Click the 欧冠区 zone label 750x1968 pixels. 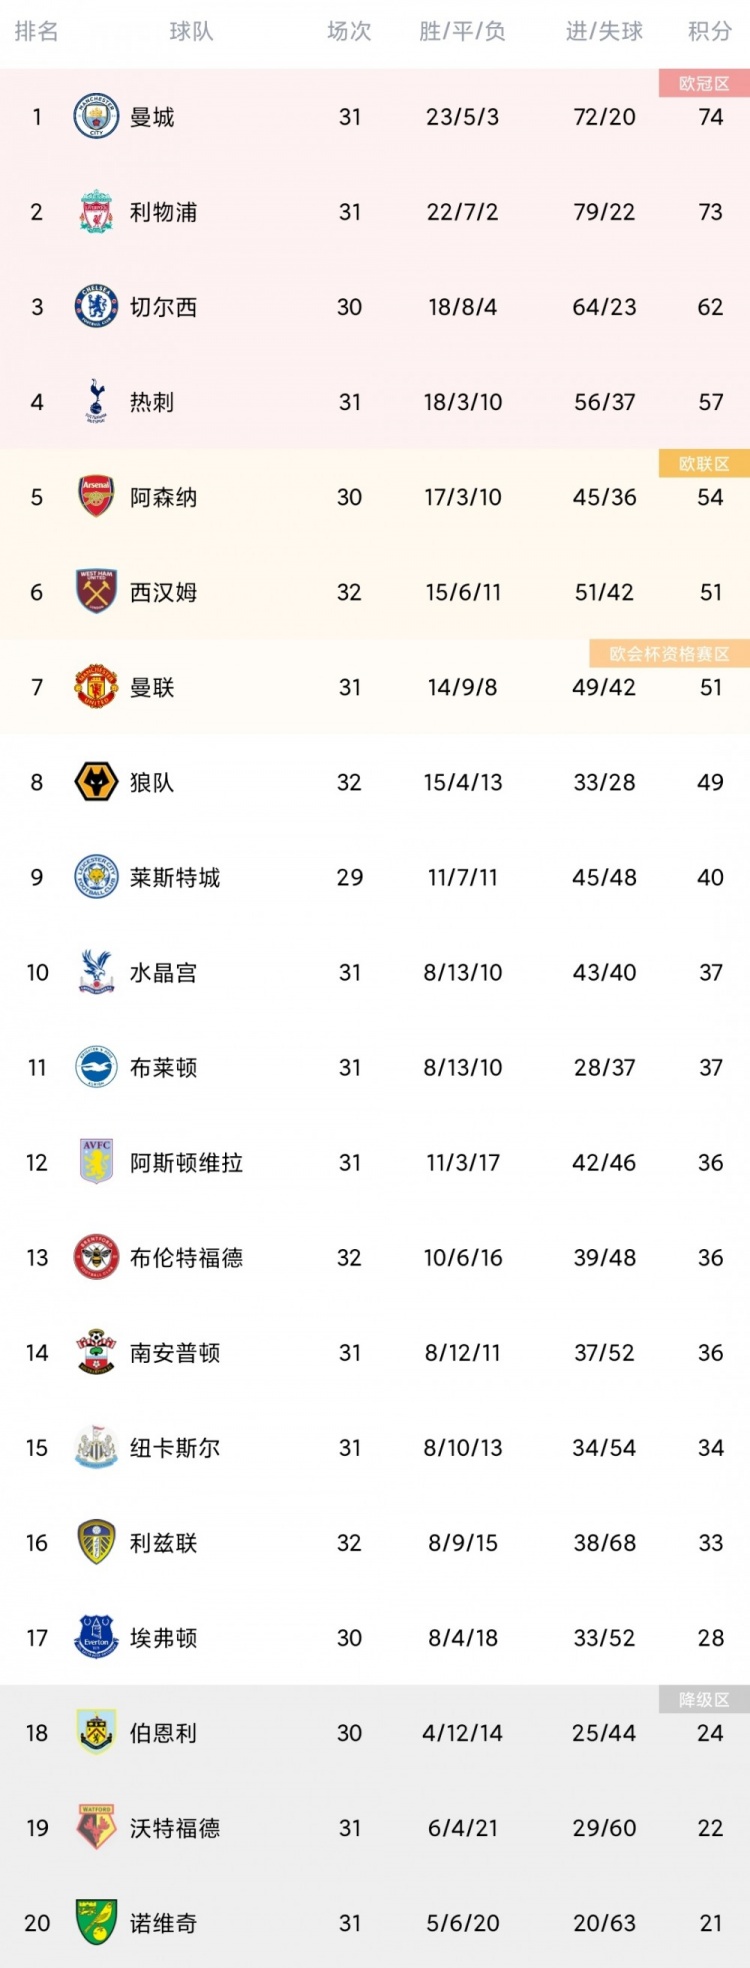[x=704, y=83]
